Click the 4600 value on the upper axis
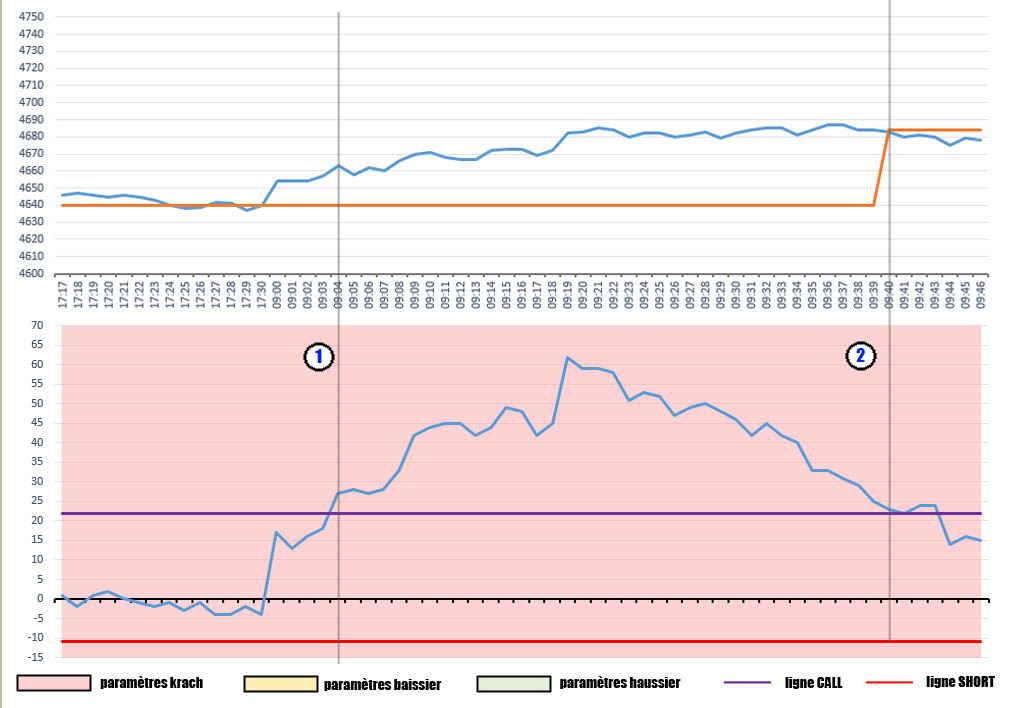The image size is (1011, 708). coord(32,273)
